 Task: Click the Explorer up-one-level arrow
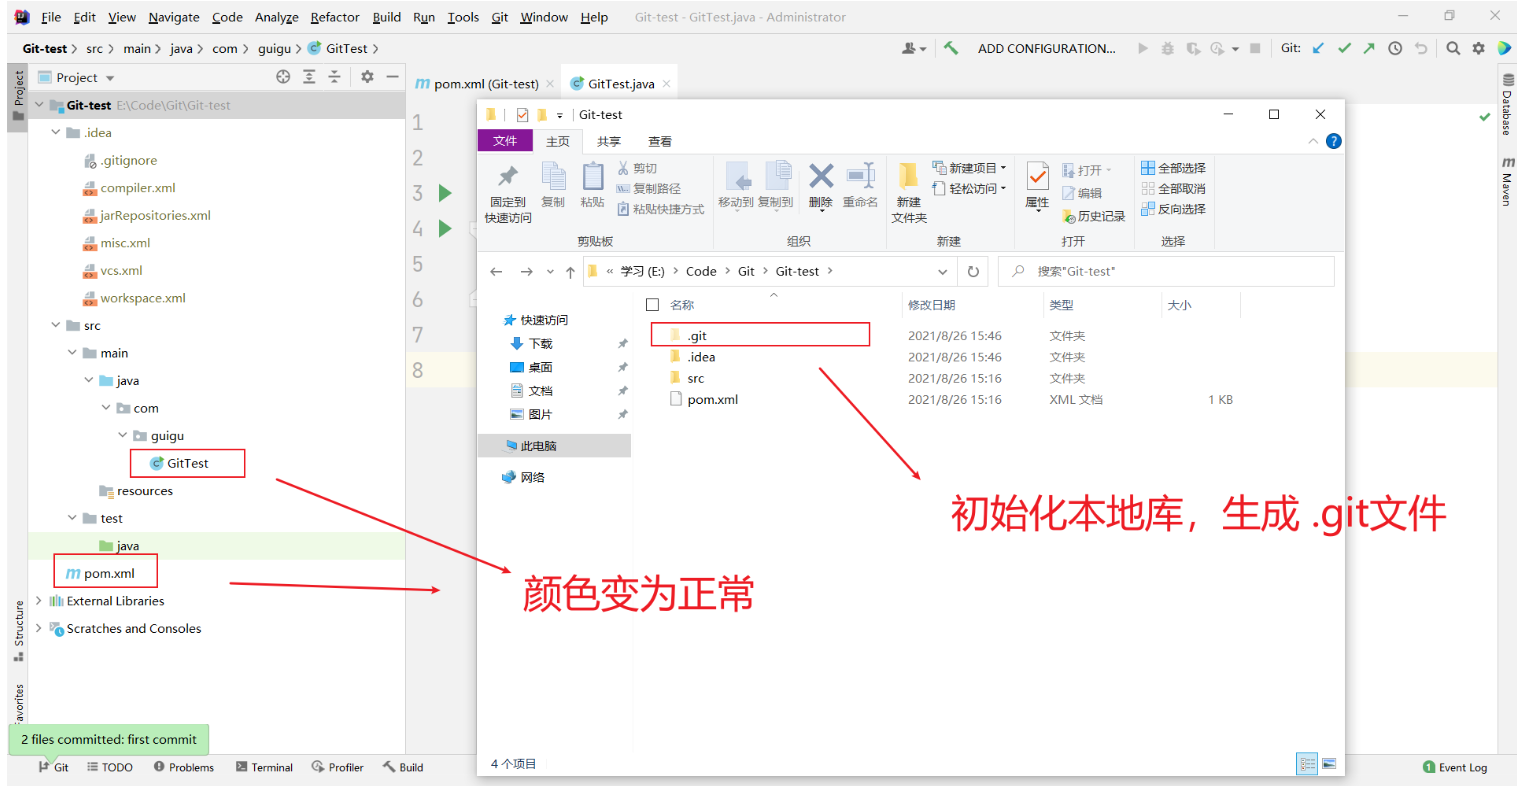coord(570,272)
